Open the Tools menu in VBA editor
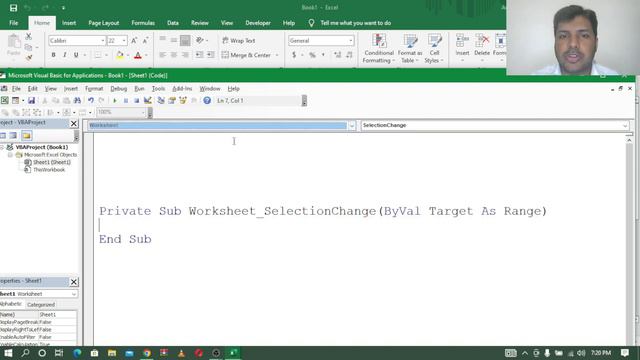Image resolution: width=640 pixels, height=360 pixels. 158,89
